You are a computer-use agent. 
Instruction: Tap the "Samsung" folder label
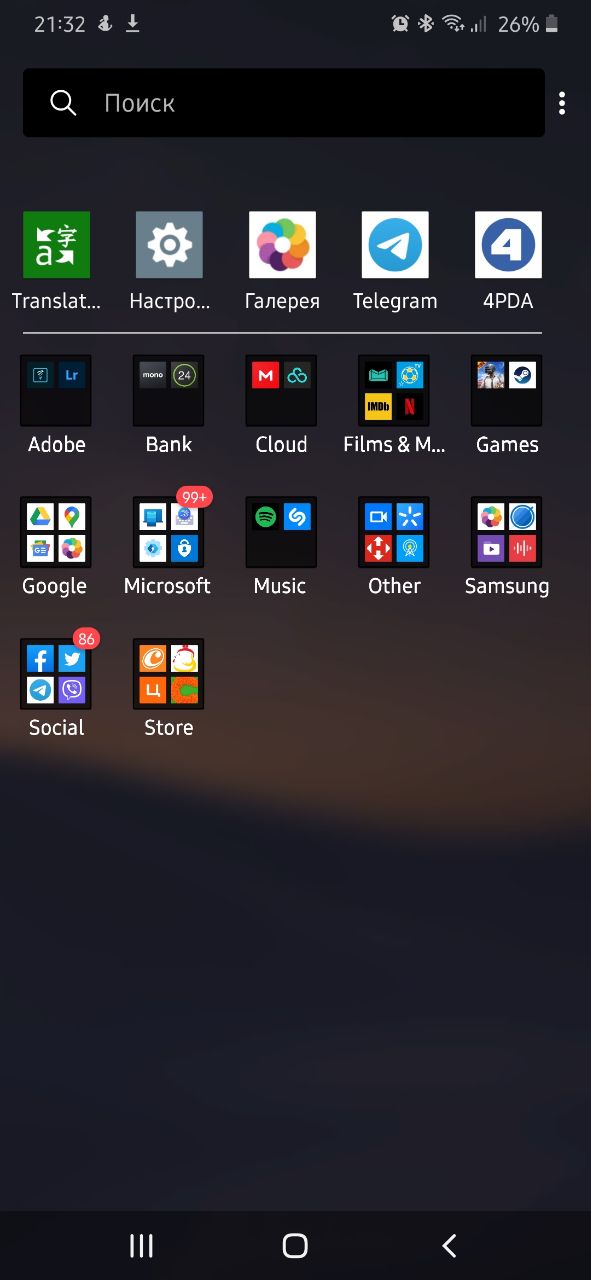(507, 586)
